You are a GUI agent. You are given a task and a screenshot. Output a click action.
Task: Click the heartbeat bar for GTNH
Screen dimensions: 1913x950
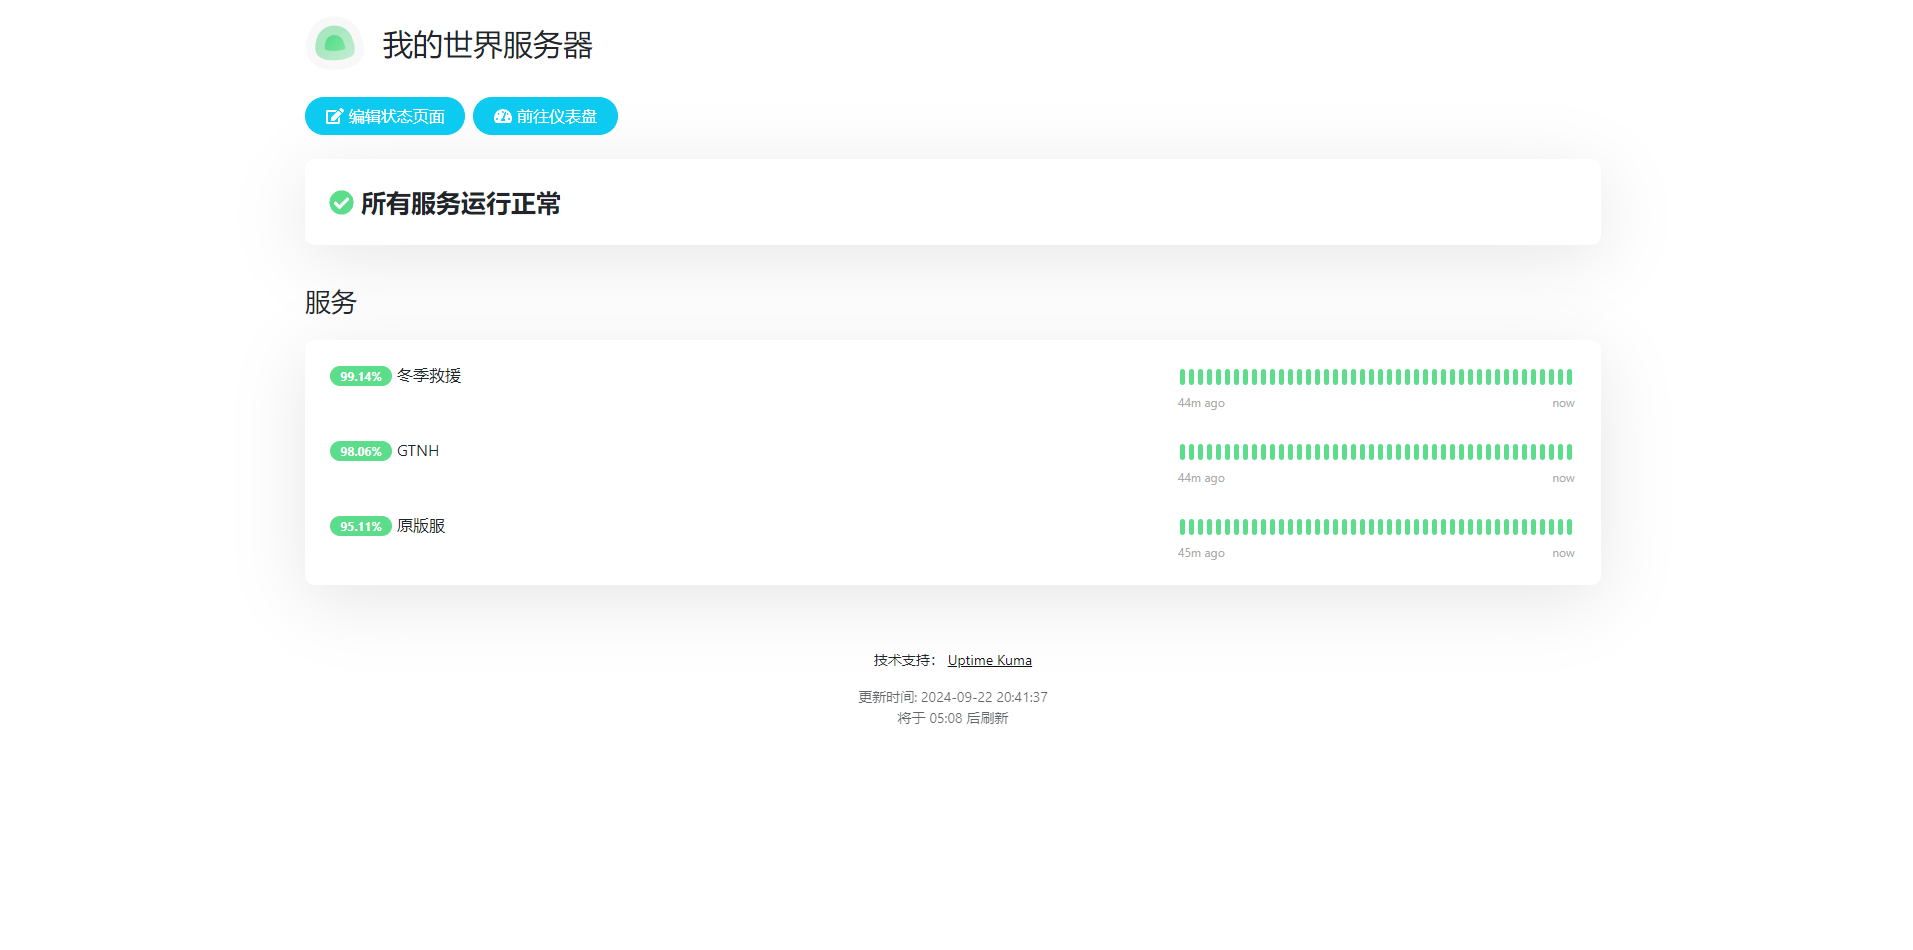1376,452
